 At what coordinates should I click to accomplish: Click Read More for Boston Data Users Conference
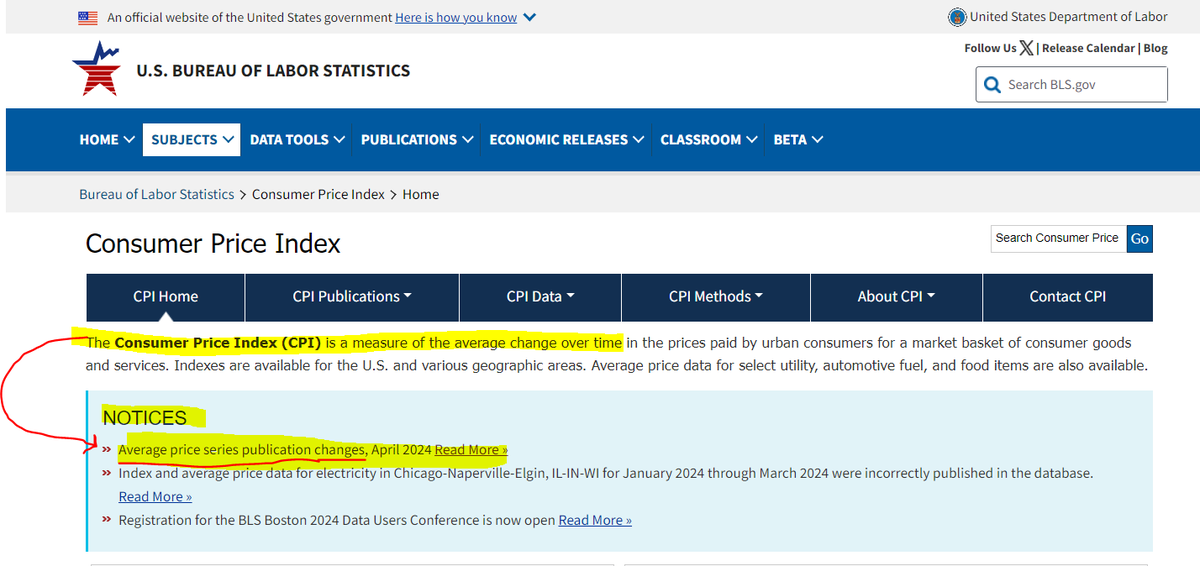pyautogui.click(x=595, y=520)
